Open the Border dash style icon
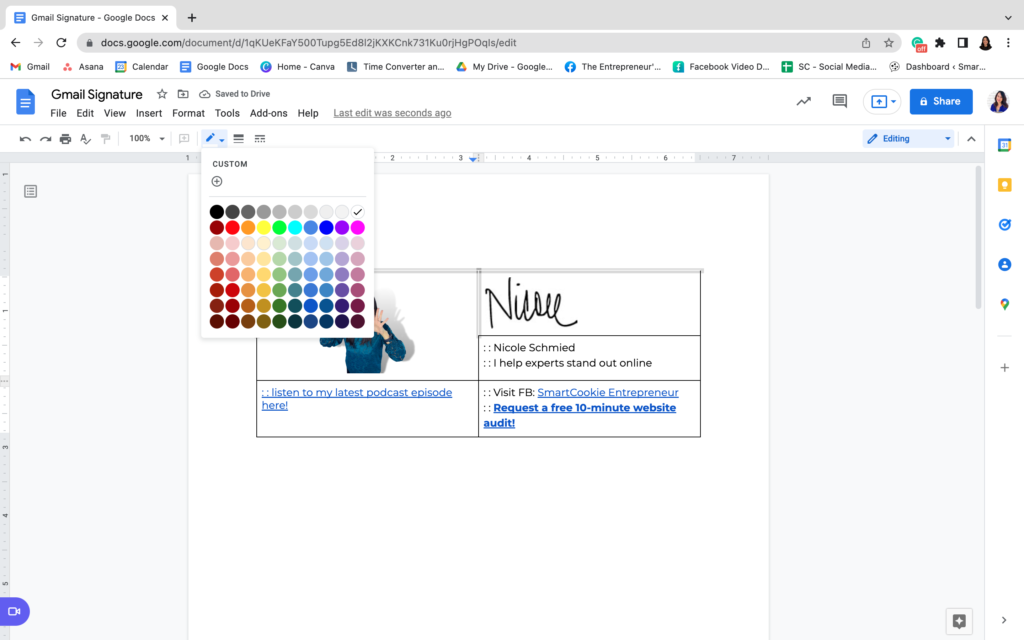The height and width of the screenshot is (640, 1024). point(260,138)
